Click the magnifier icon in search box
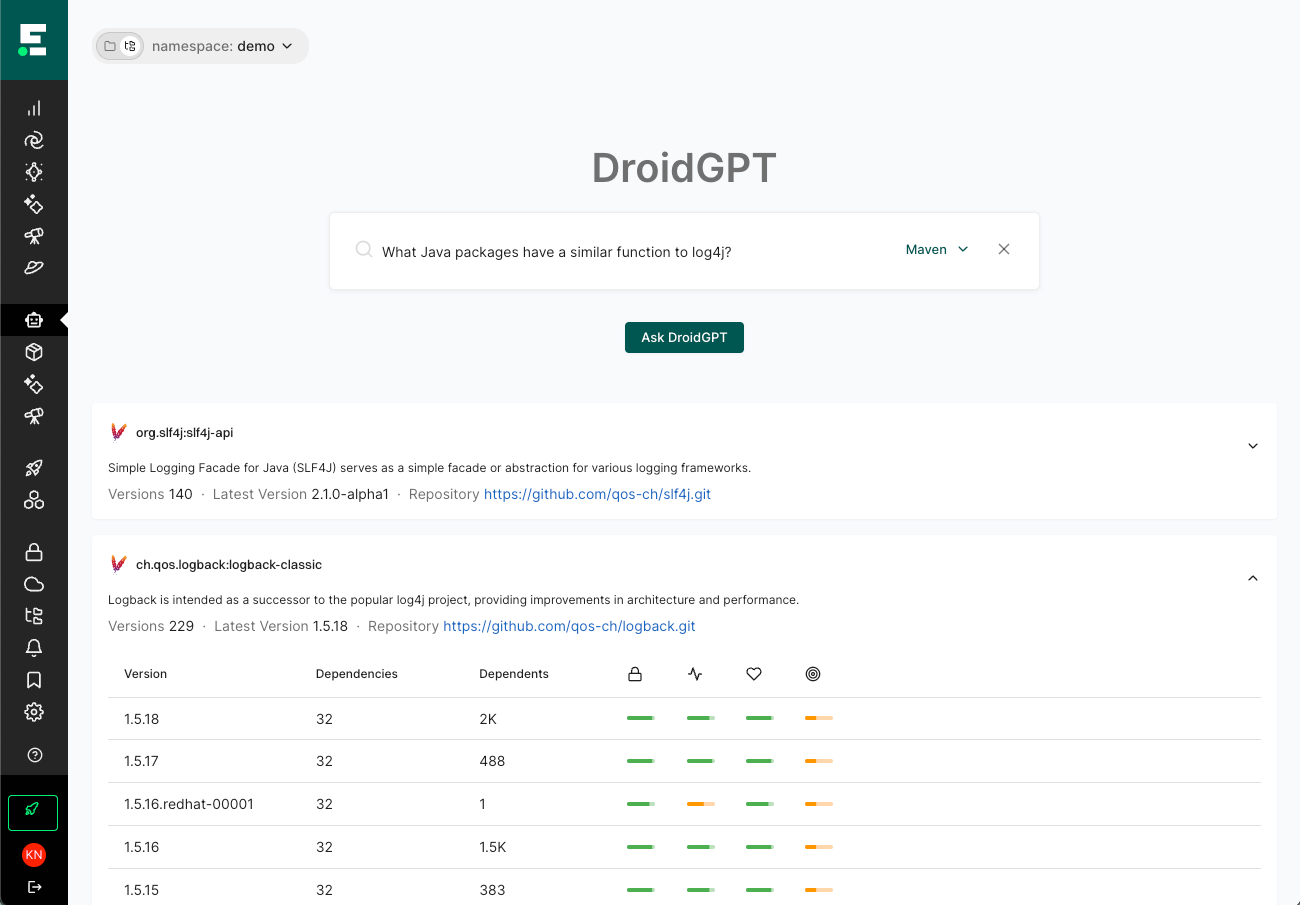This screenshot has height=905, width=1300. click(x=364, y=250)
